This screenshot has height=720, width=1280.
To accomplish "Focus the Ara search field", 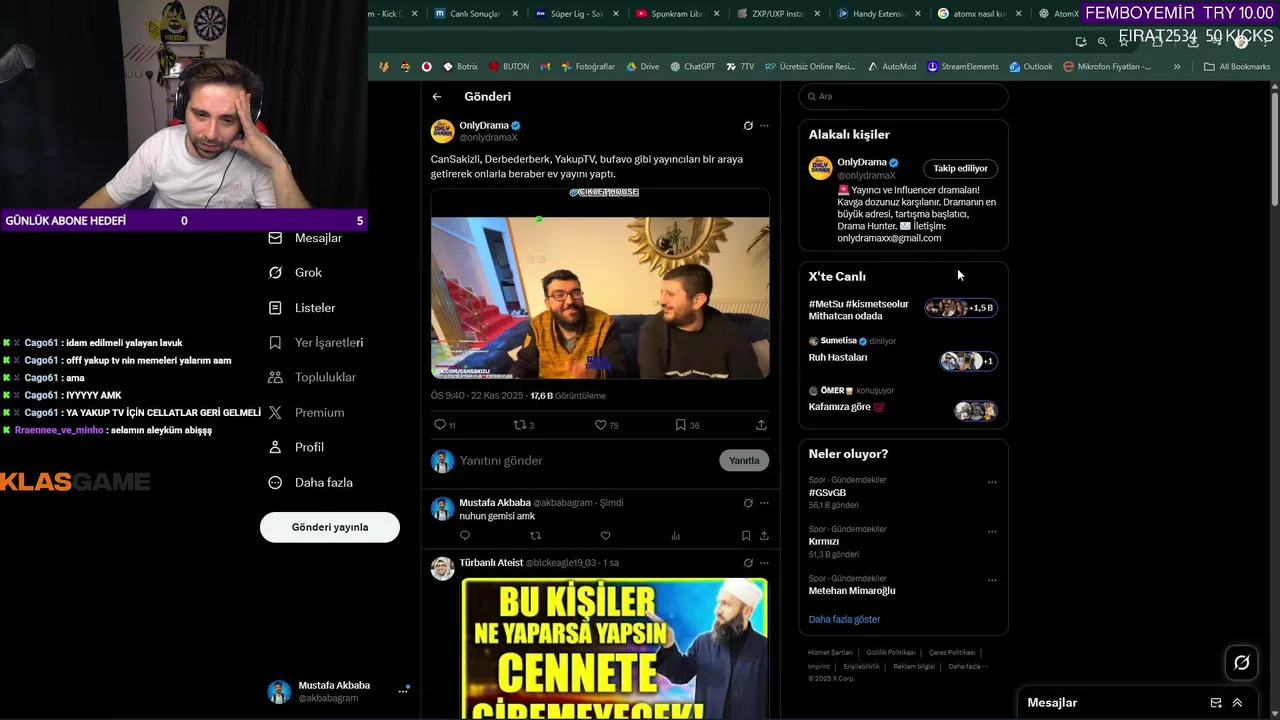I will point(903,97).
